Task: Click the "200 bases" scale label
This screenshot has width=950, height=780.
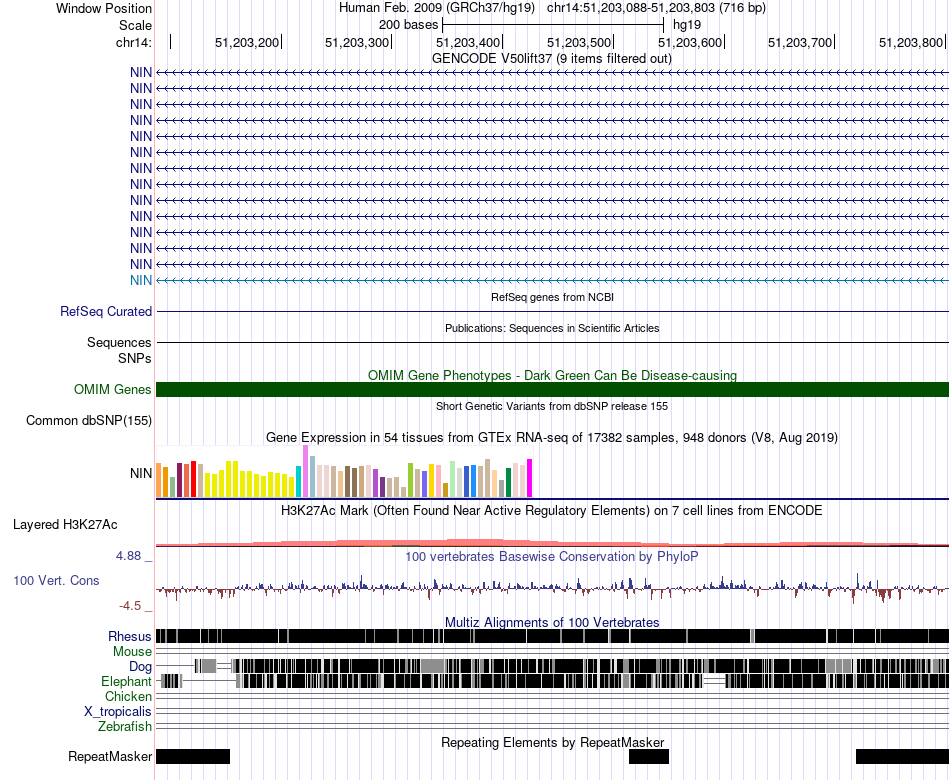Action: point(408,25)
